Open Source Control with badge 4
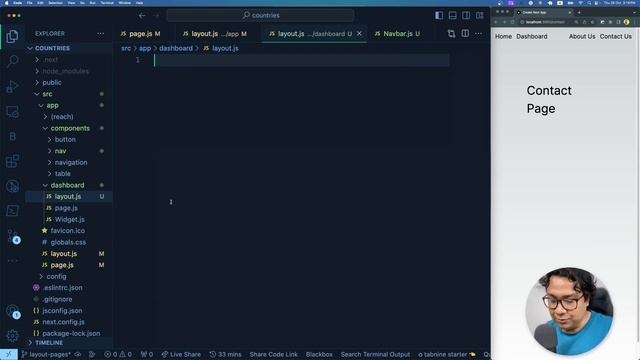The width and height of the screenshot is (640, 360). click(x=12, y=236)
